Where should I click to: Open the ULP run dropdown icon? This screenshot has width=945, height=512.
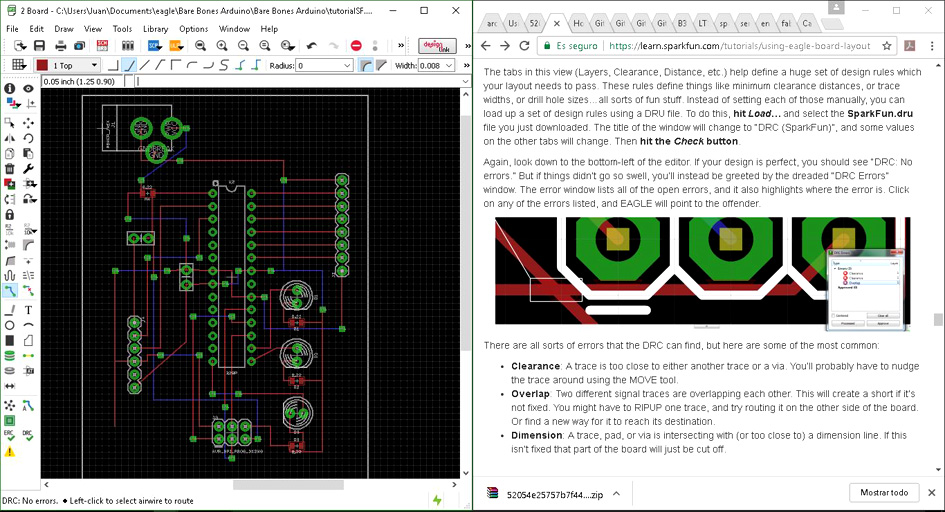(177, 46)
